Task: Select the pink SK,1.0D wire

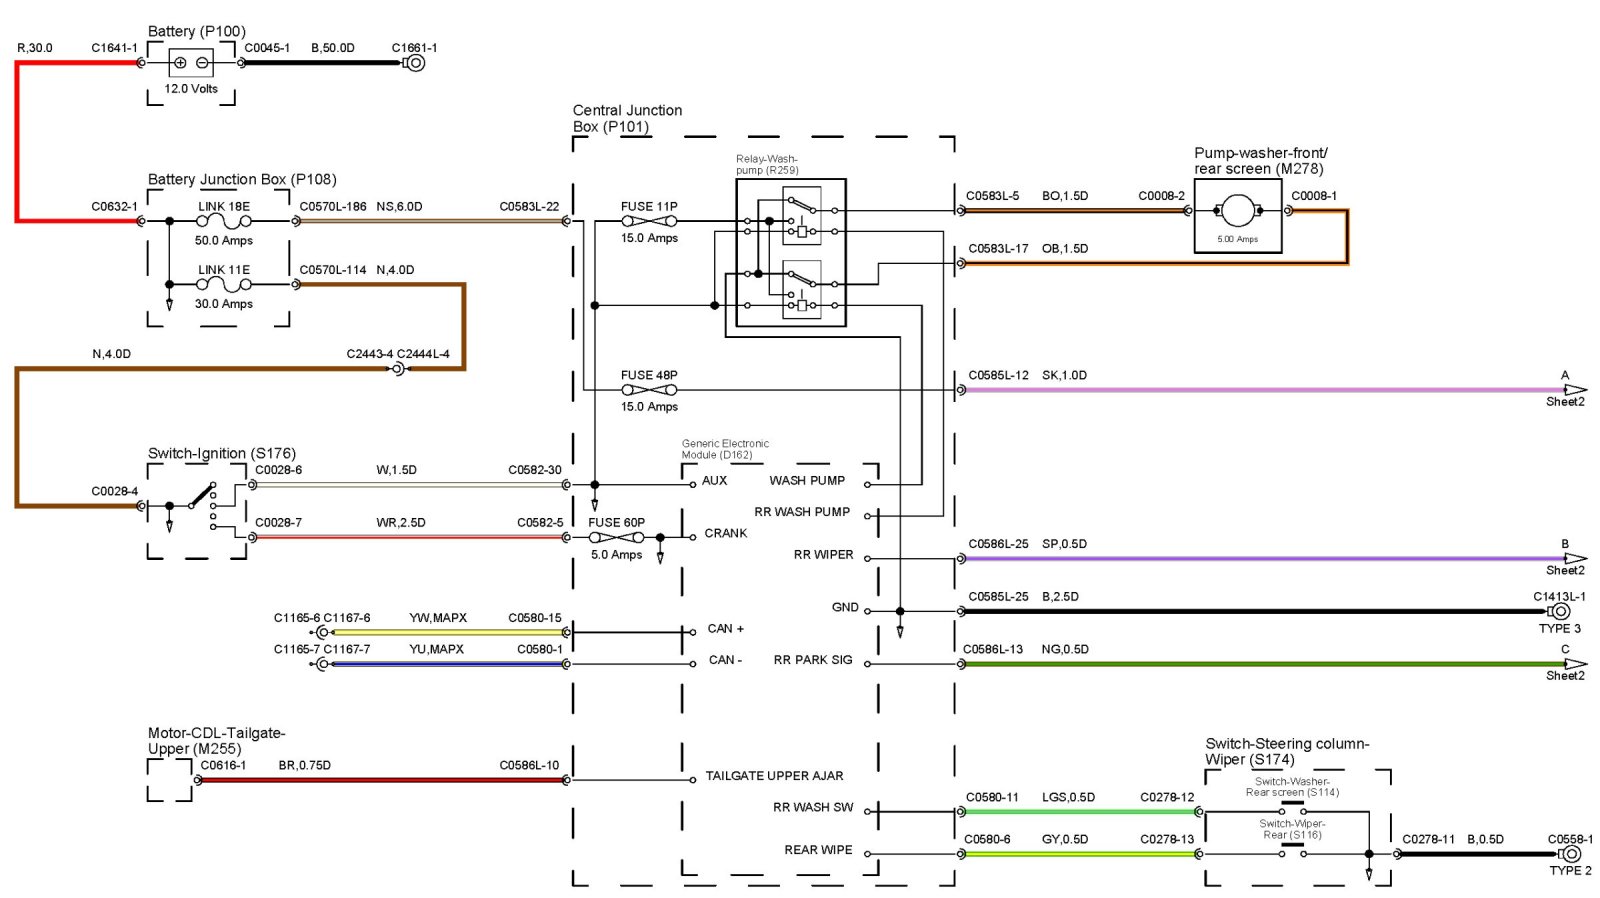Action: pos(1250,390)
